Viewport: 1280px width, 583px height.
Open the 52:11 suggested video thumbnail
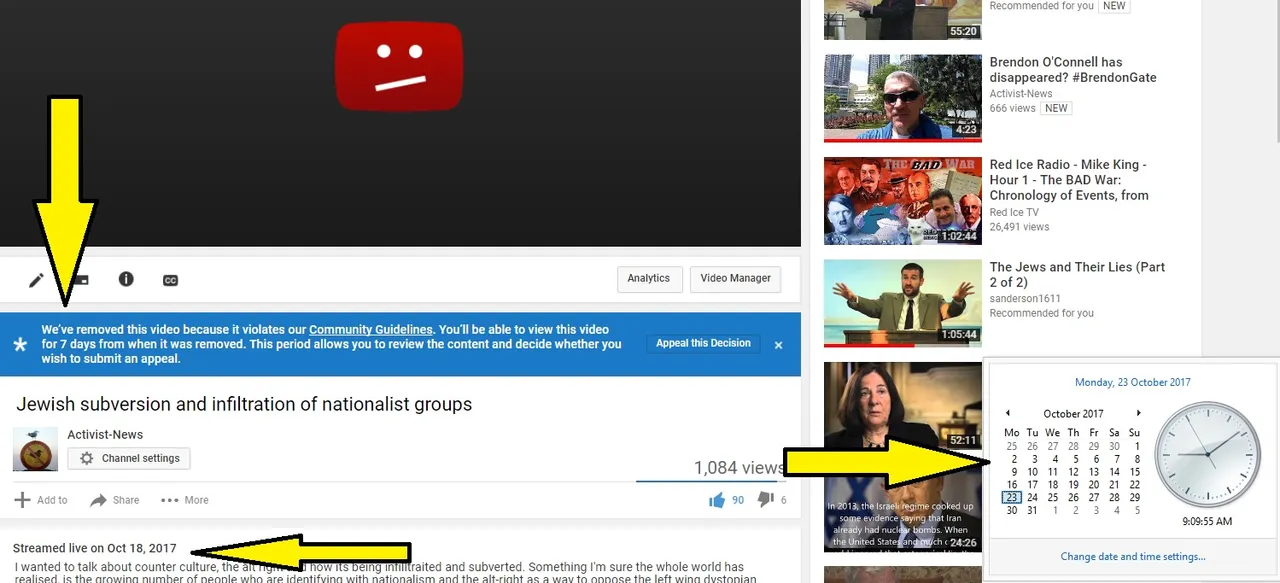(x=903, y=406)
